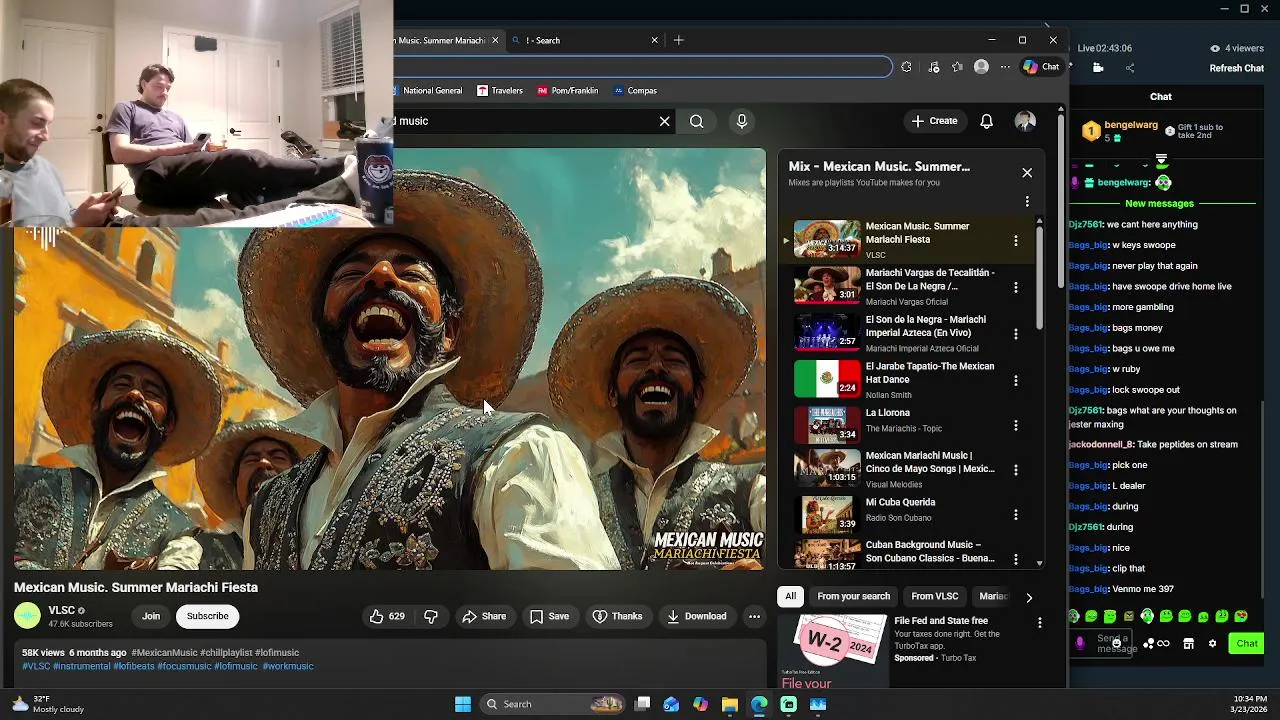Viewport: 1280px width, 720px height.
Task: Clear the YouTube search box text
Action: tap(664, 121)
